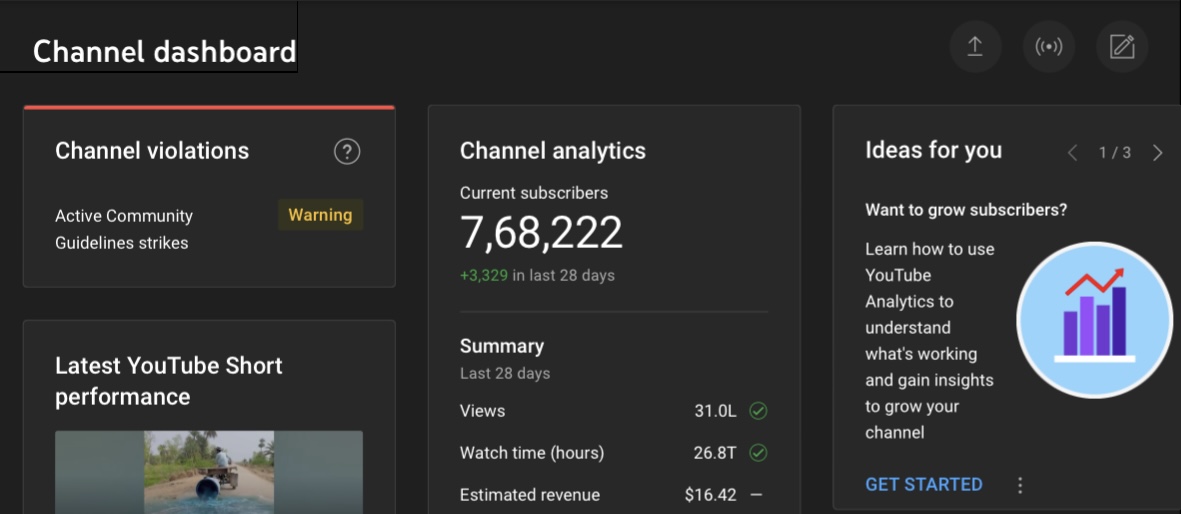The image size is (1181, 514).
Task: Click the Channel analytics title
Action: 553,151
